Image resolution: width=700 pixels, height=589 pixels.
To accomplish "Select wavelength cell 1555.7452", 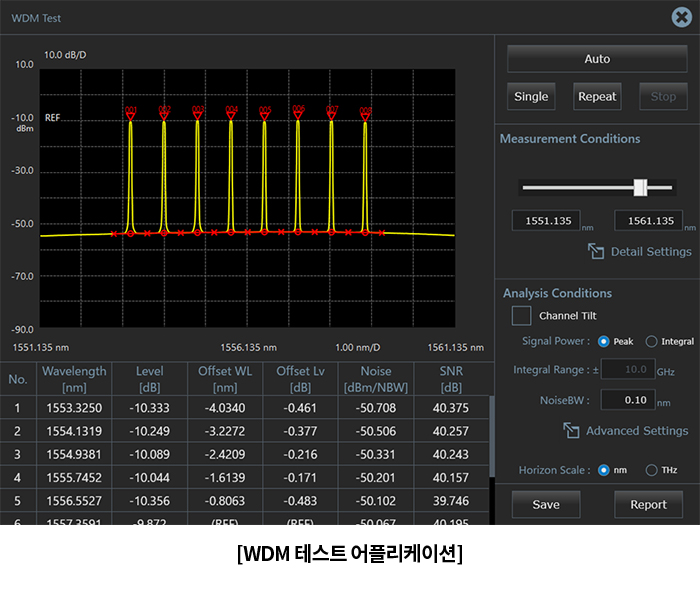I will 74,477.
